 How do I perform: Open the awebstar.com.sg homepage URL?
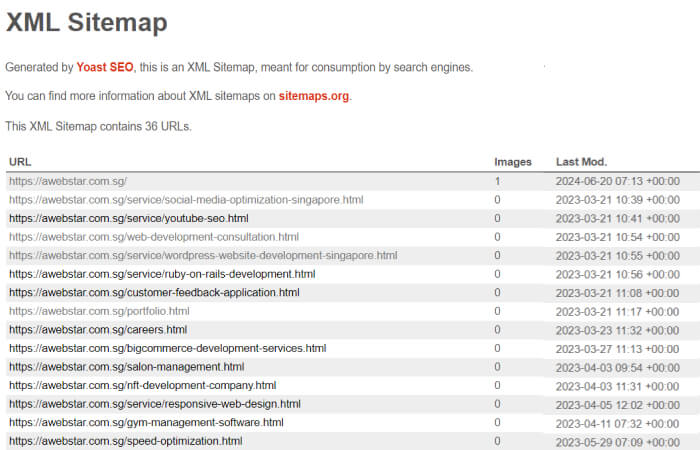coord(68,181)
